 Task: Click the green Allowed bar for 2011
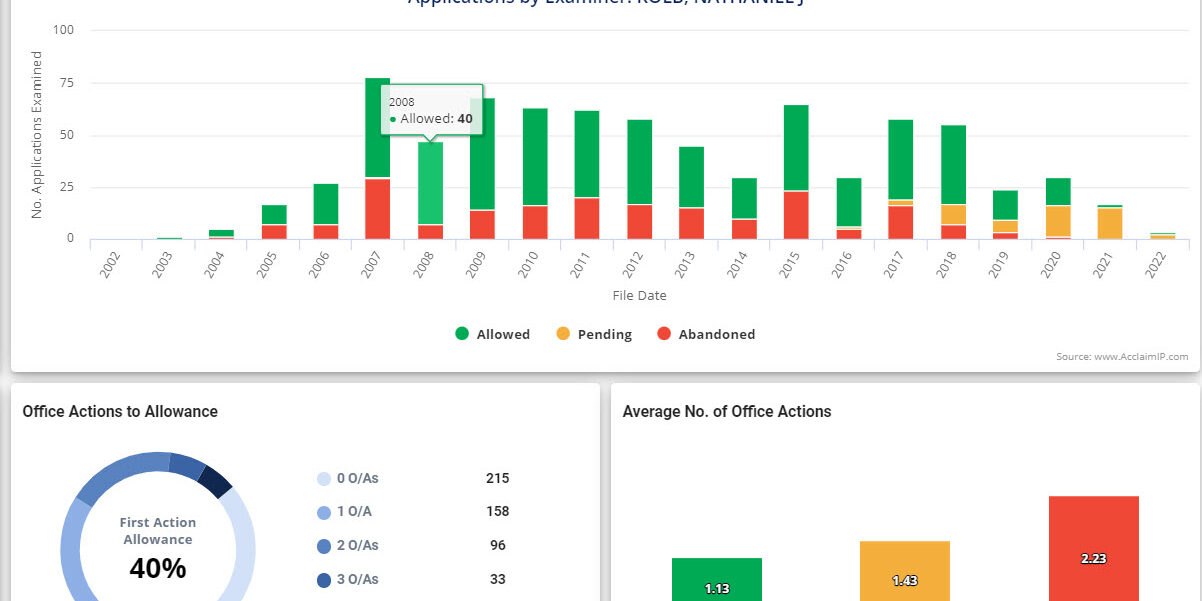pyautogui.click(x=587, y=154)
